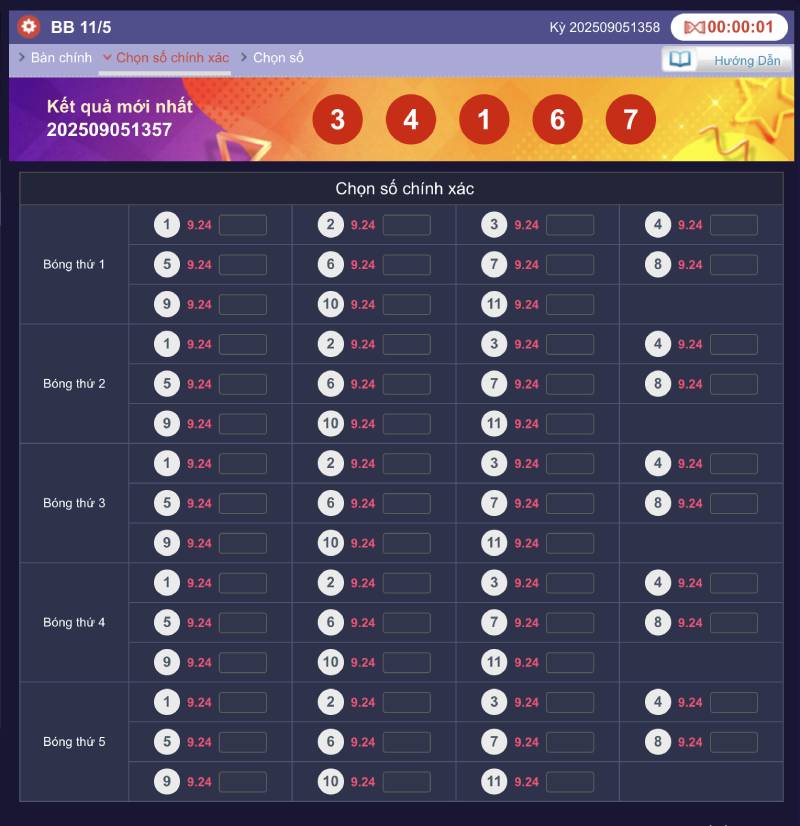Image resolution: width=800 pixels, height=826 pixels.
Task: Click result ball 4 in the banner
Action: click(x=410, y=119)
